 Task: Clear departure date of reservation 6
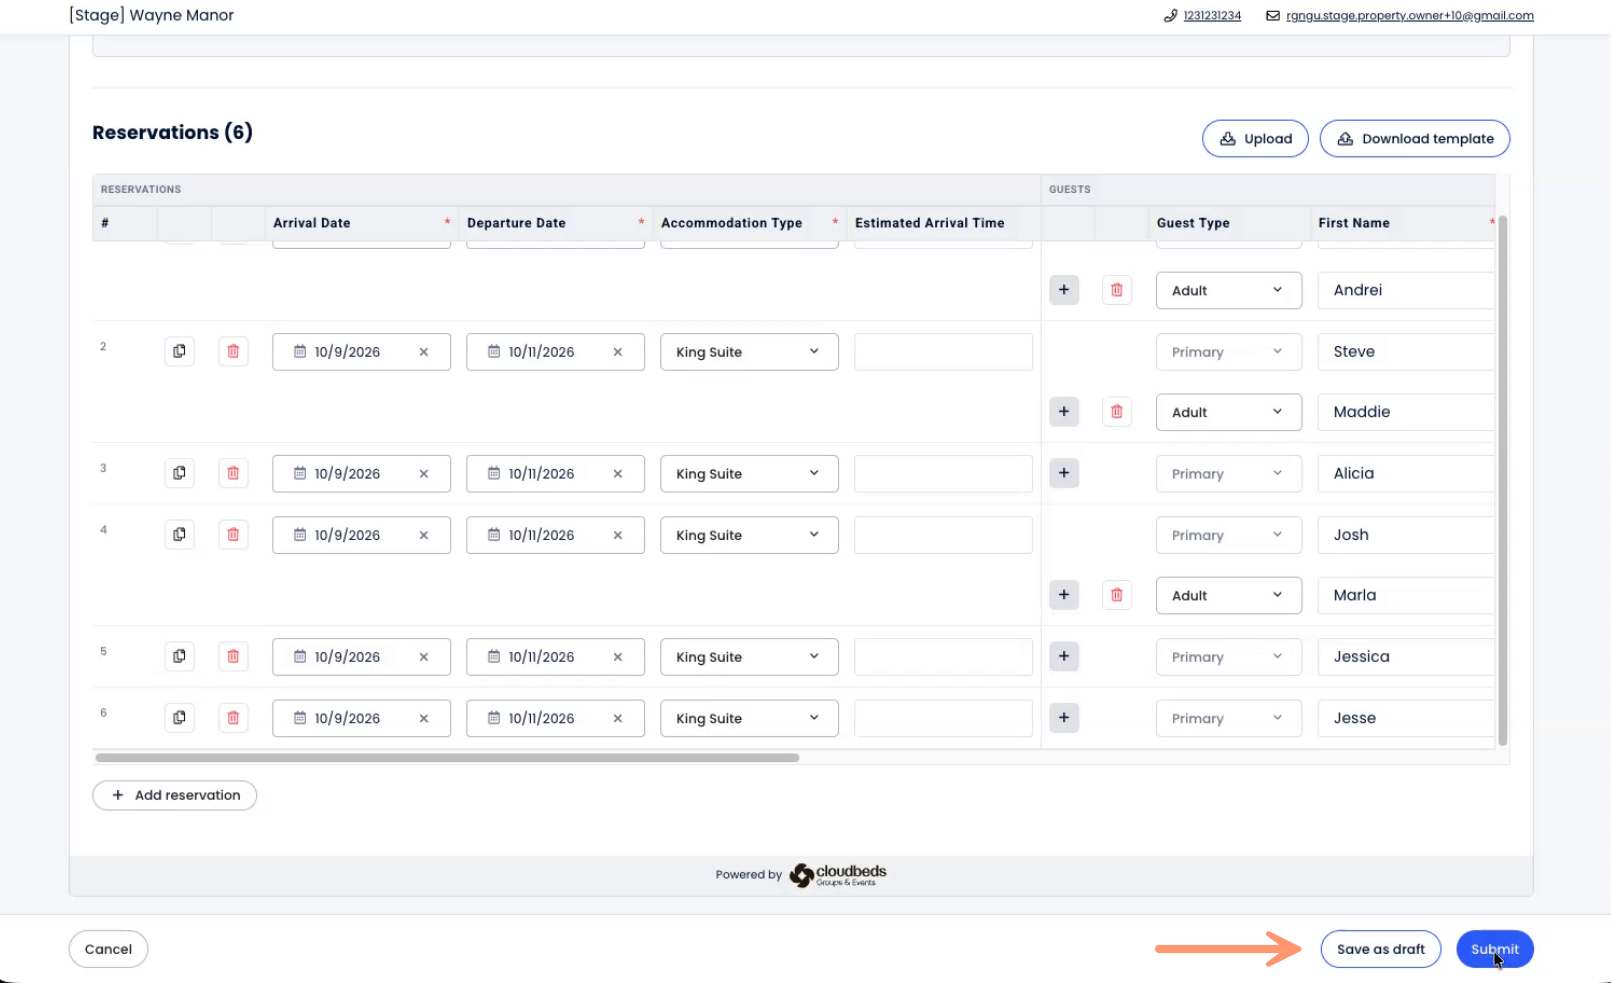[618, 718]
